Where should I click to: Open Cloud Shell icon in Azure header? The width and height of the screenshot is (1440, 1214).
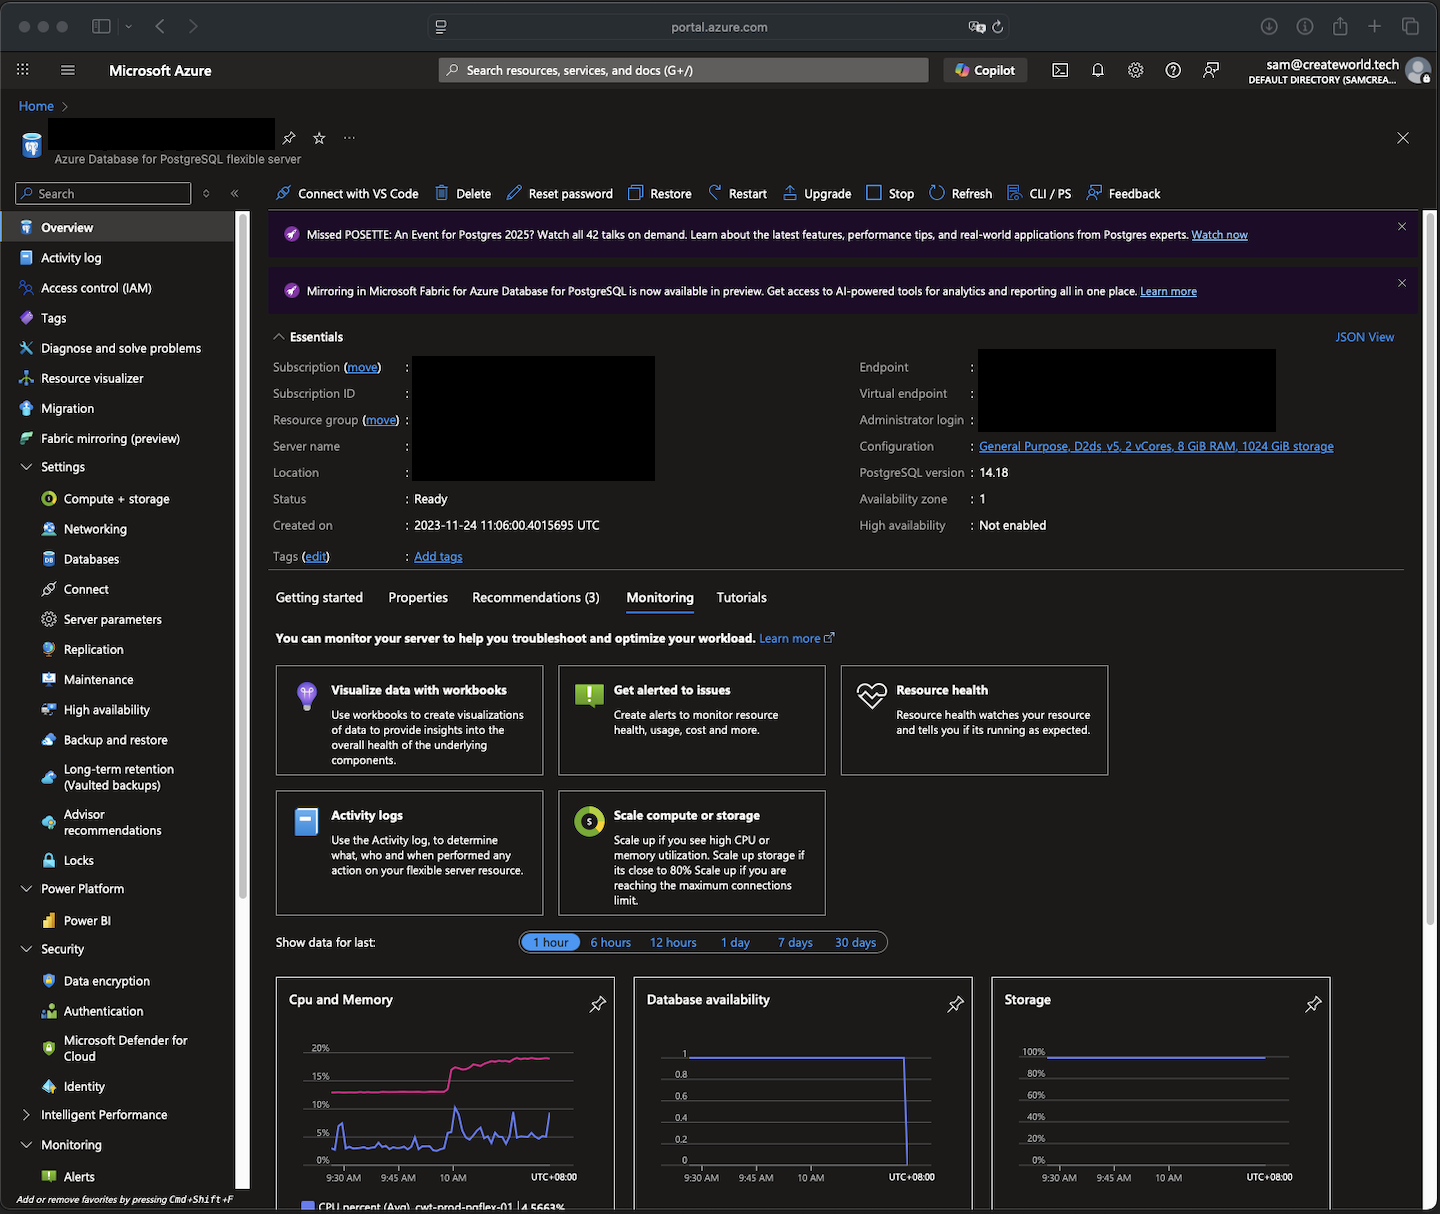point(1060,70)
